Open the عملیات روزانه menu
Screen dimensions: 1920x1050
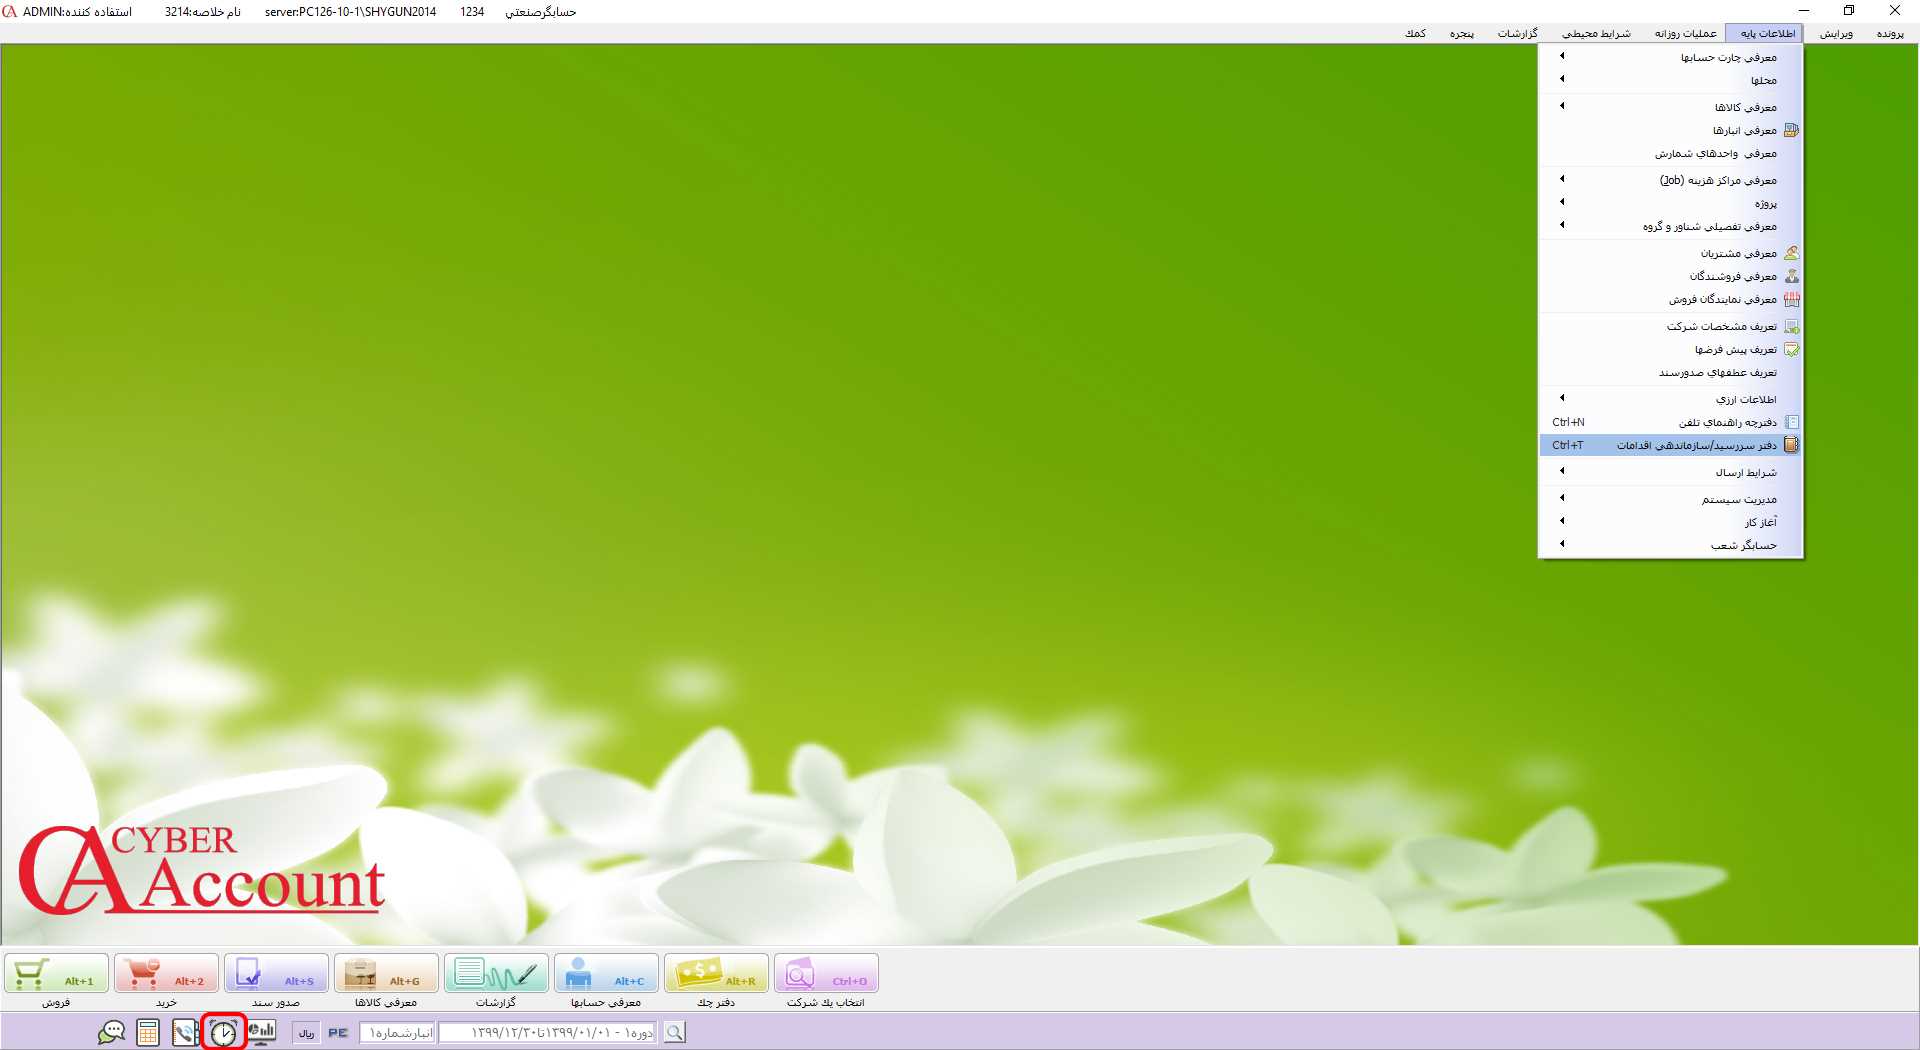pos(1685,33)
